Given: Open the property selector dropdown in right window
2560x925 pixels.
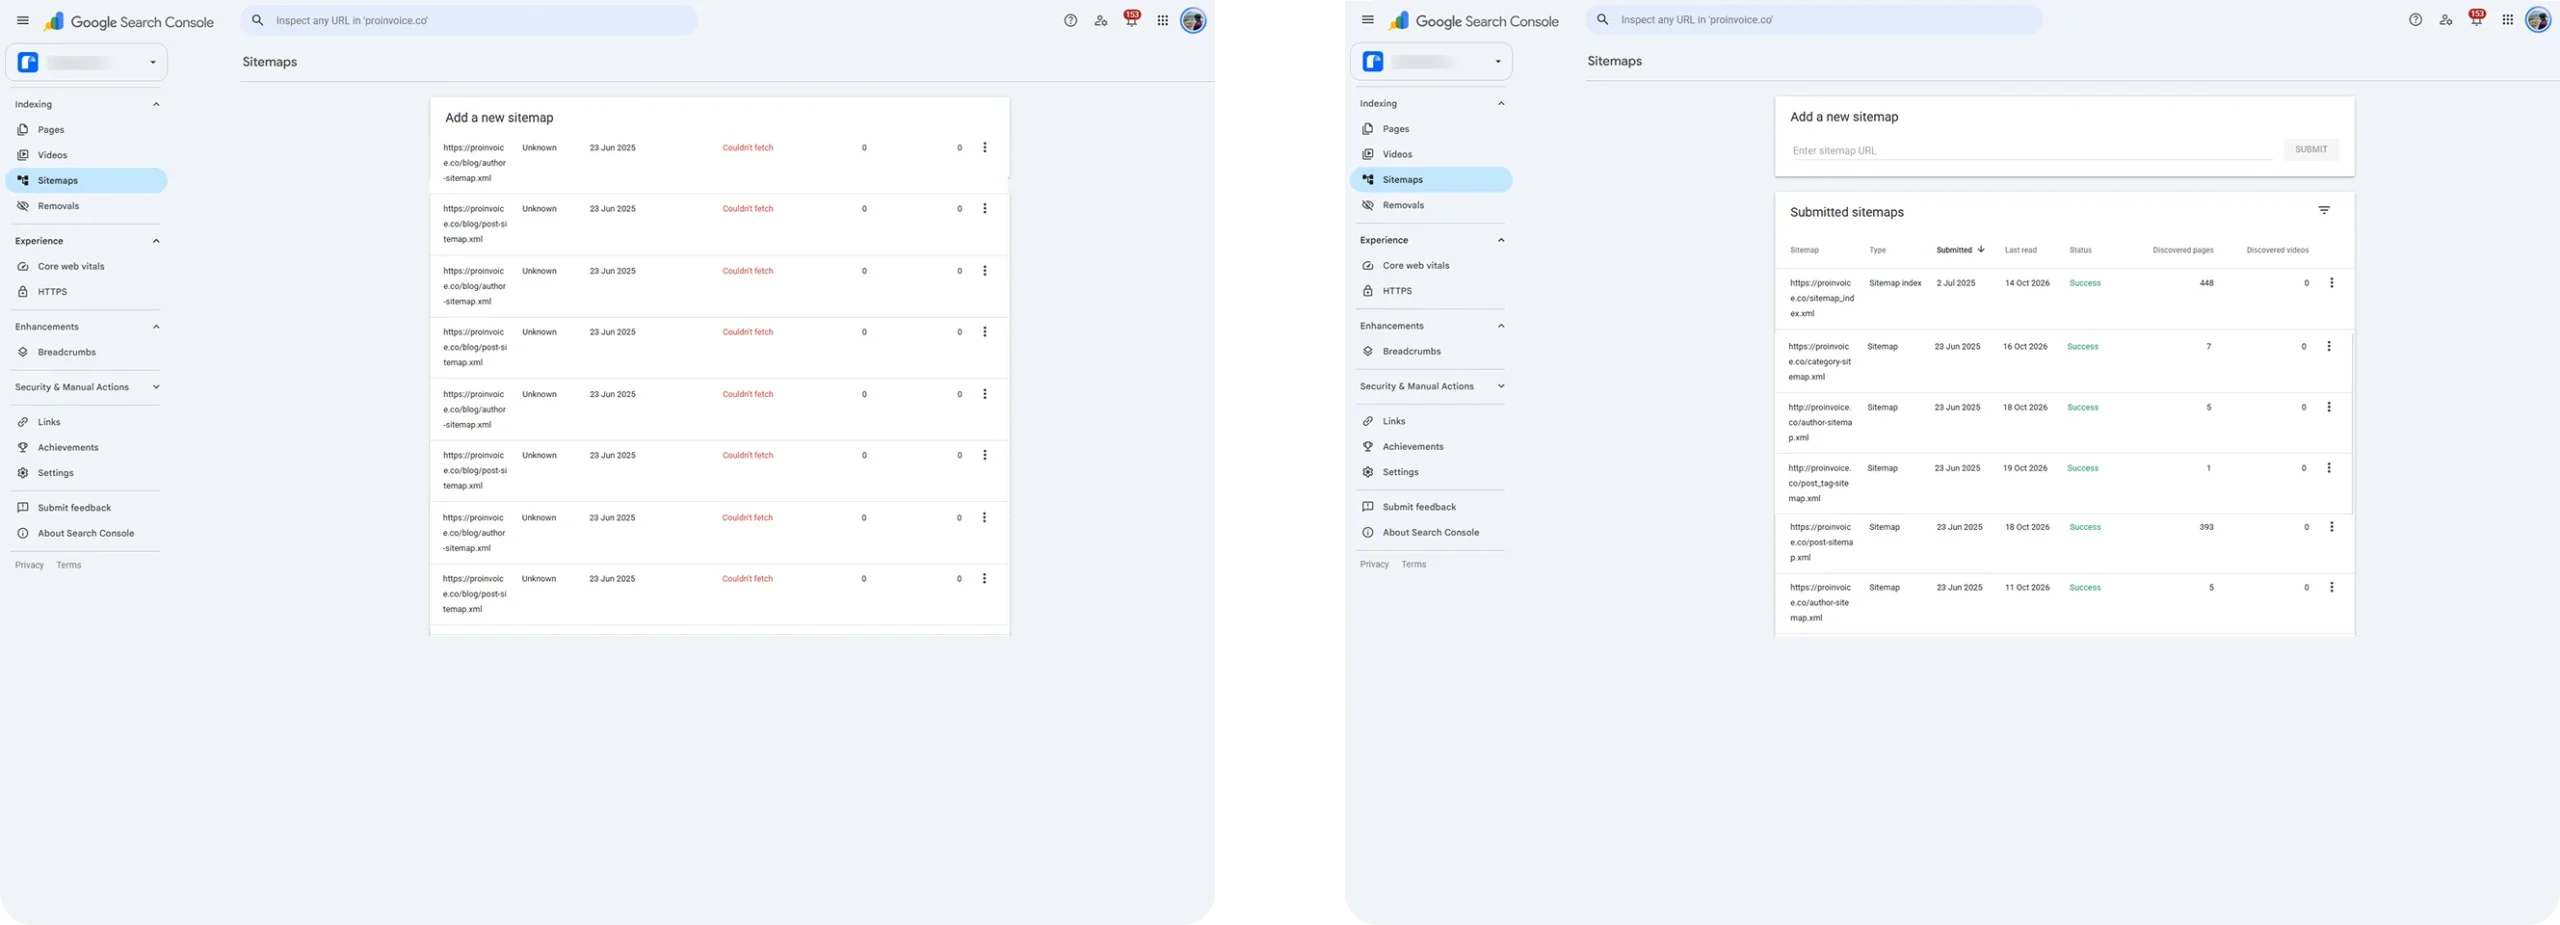Looking at the screenshot, I should click(x=1431, y=62).
